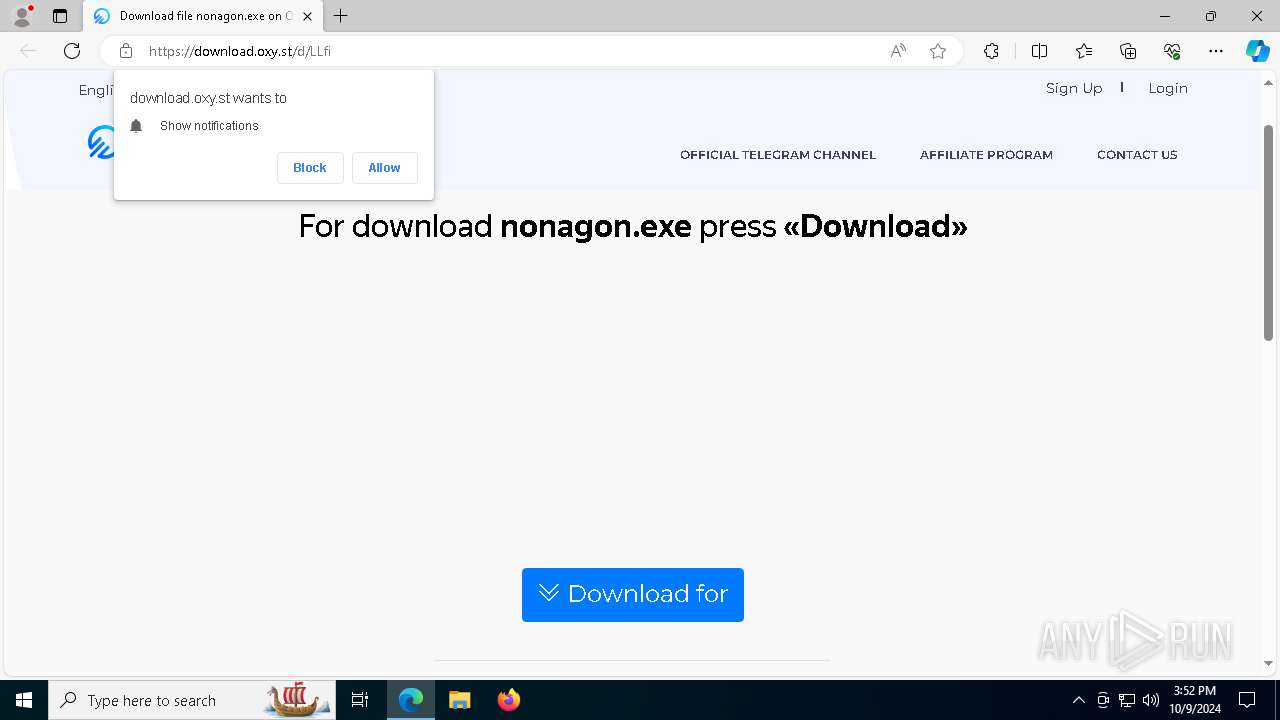Open a new browser tab
Screen dimensions: 1280x720
pyautogui.click(x=341, y=16)
